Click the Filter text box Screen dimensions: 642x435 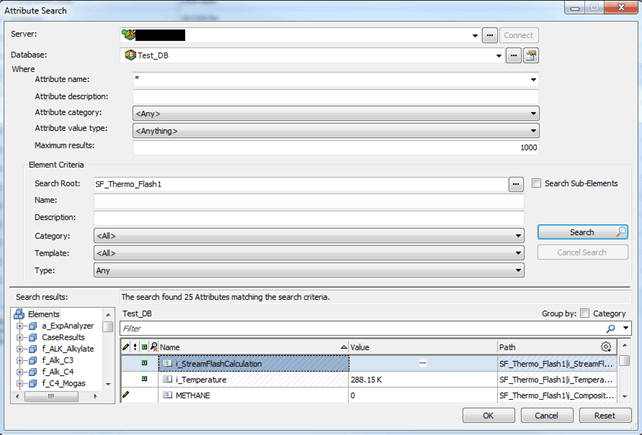click(x=362, y=329)
